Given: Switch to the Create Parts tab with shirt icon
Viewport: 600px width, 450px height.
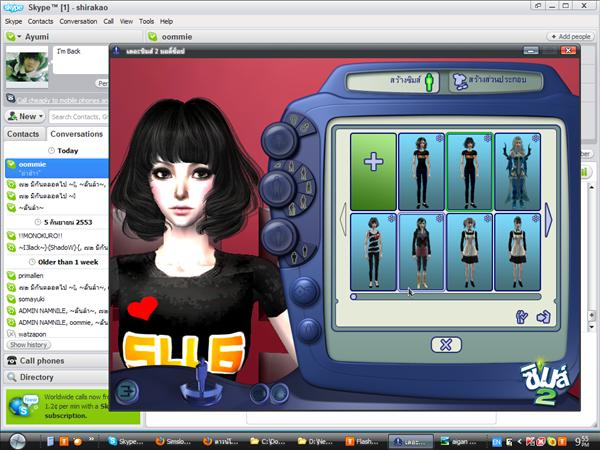Looking at the screenshot, I should pos(495,82).
